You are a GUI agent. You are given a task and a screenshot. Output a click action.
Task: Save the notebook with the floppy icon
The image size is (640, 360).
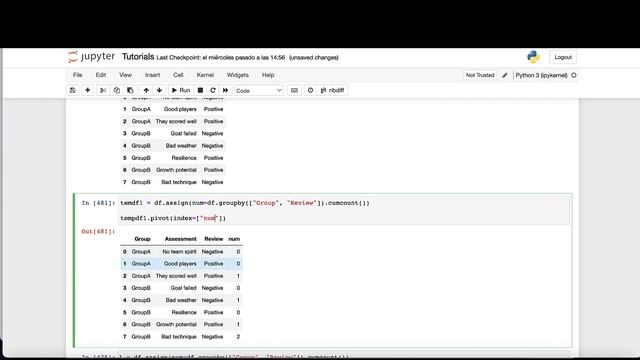tap(73, 90)
